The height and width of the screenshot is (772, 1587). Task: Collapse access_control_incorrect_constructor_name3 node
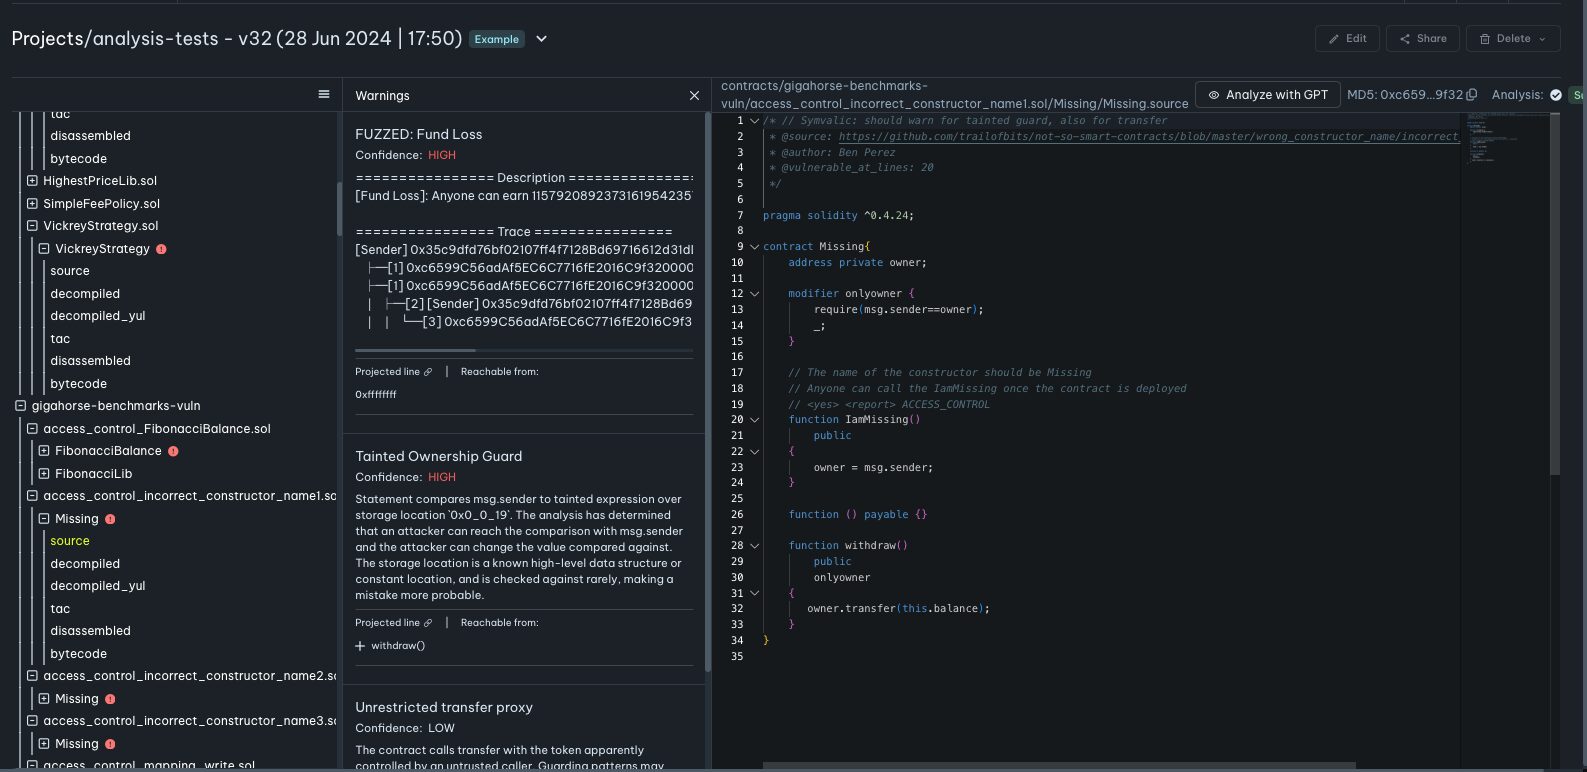click(x=32, y=721)
